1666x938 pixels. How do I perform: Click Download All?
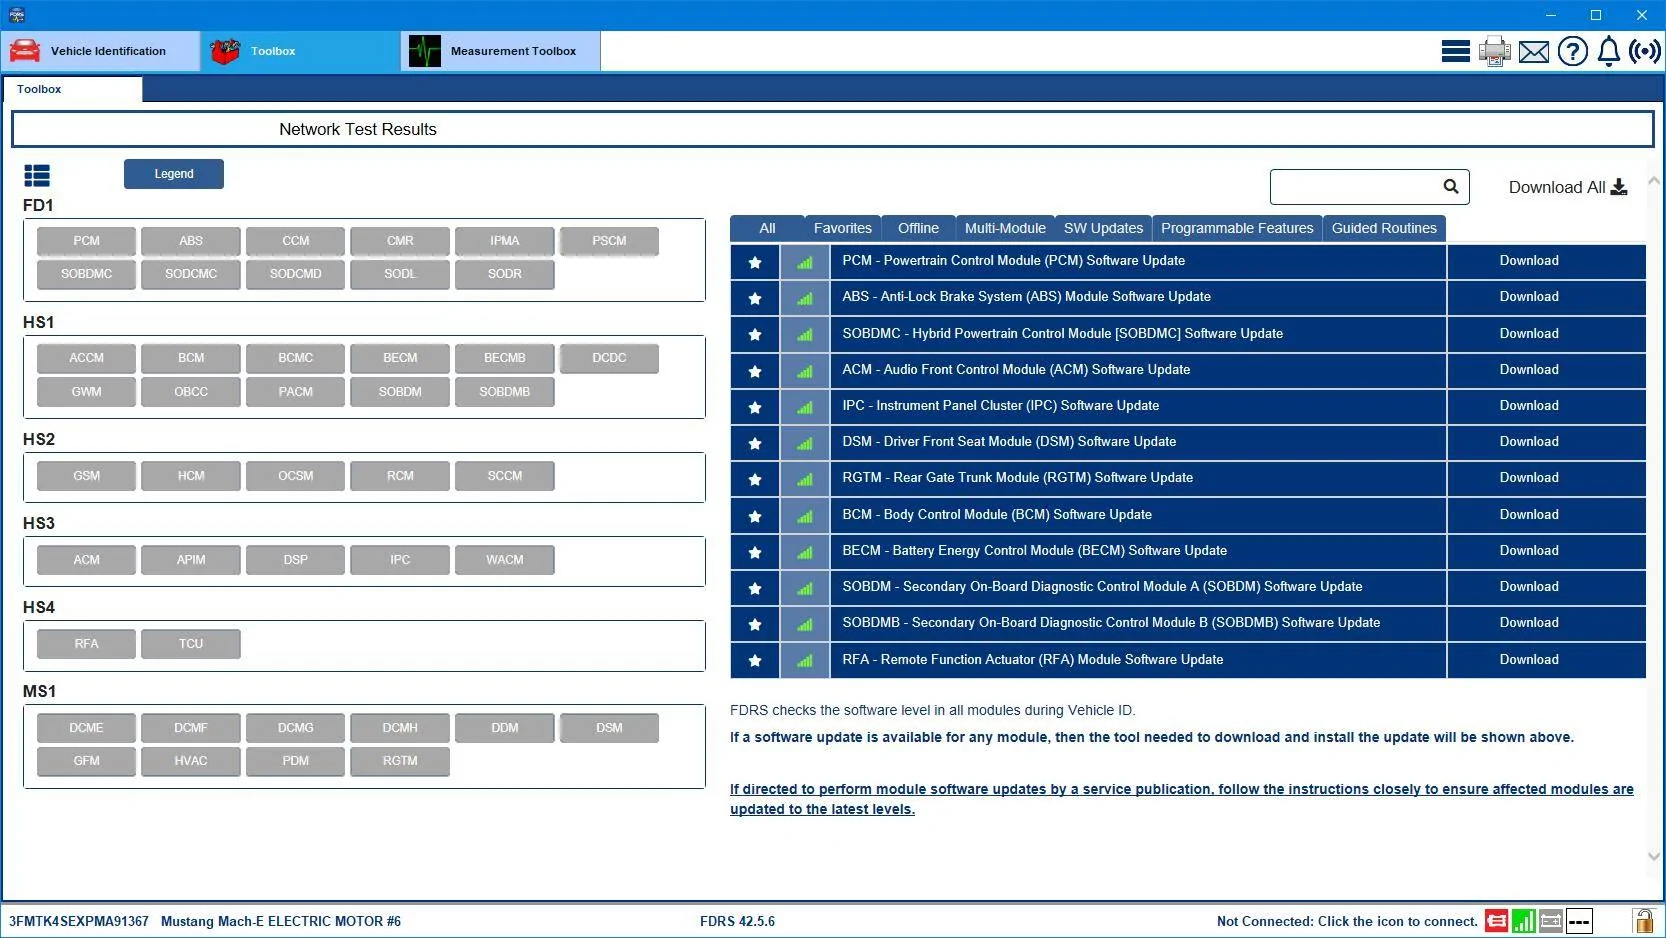click(1568, 187)
